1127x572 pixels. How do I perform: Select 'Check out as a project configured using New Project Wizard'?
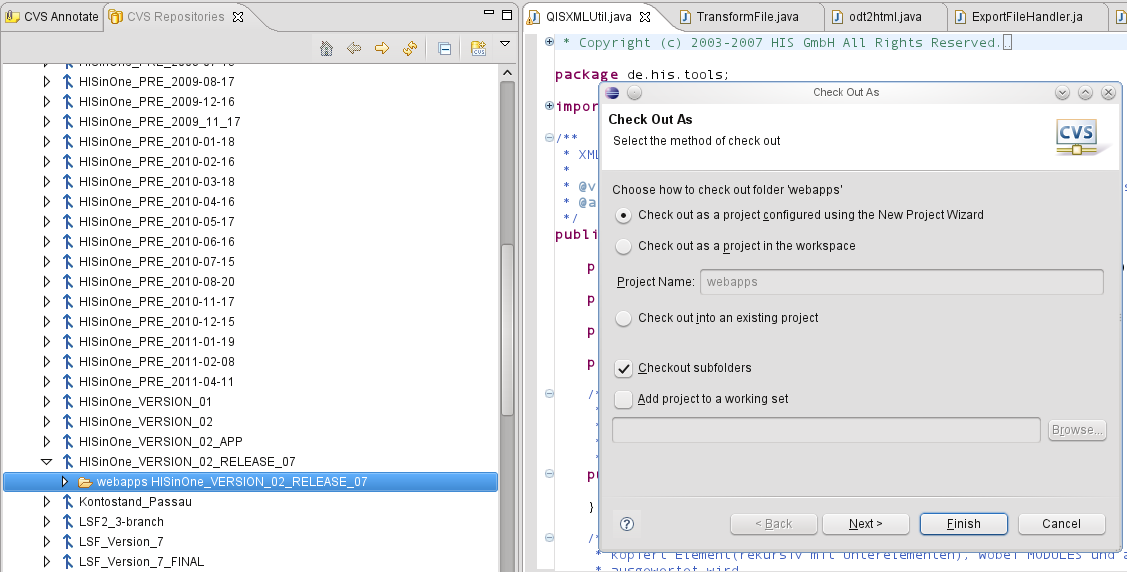click(624, 215)
